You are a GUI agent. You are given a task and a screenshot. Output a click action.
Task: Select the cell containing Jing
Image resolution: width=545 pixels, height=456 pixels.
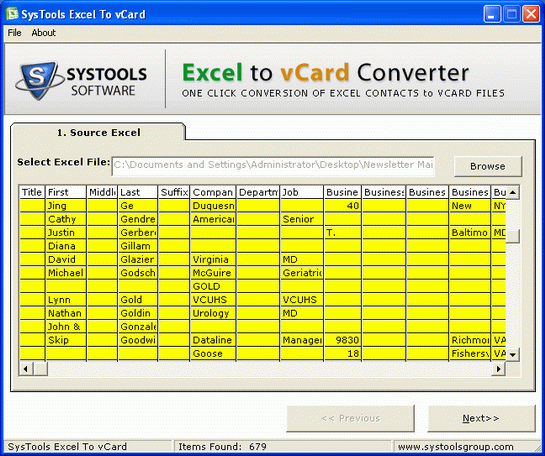[x=66, y=206]
